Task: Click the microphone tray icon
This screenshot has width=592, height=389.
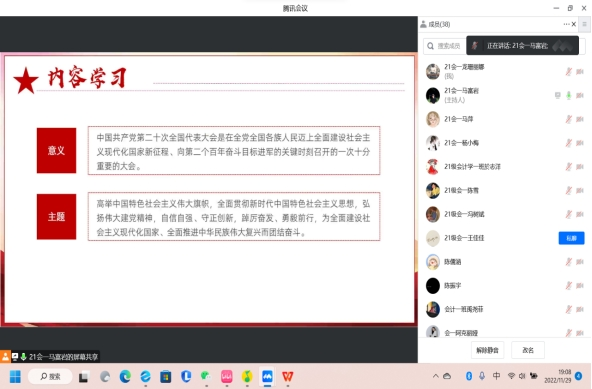Action: [x=482, y=376]
